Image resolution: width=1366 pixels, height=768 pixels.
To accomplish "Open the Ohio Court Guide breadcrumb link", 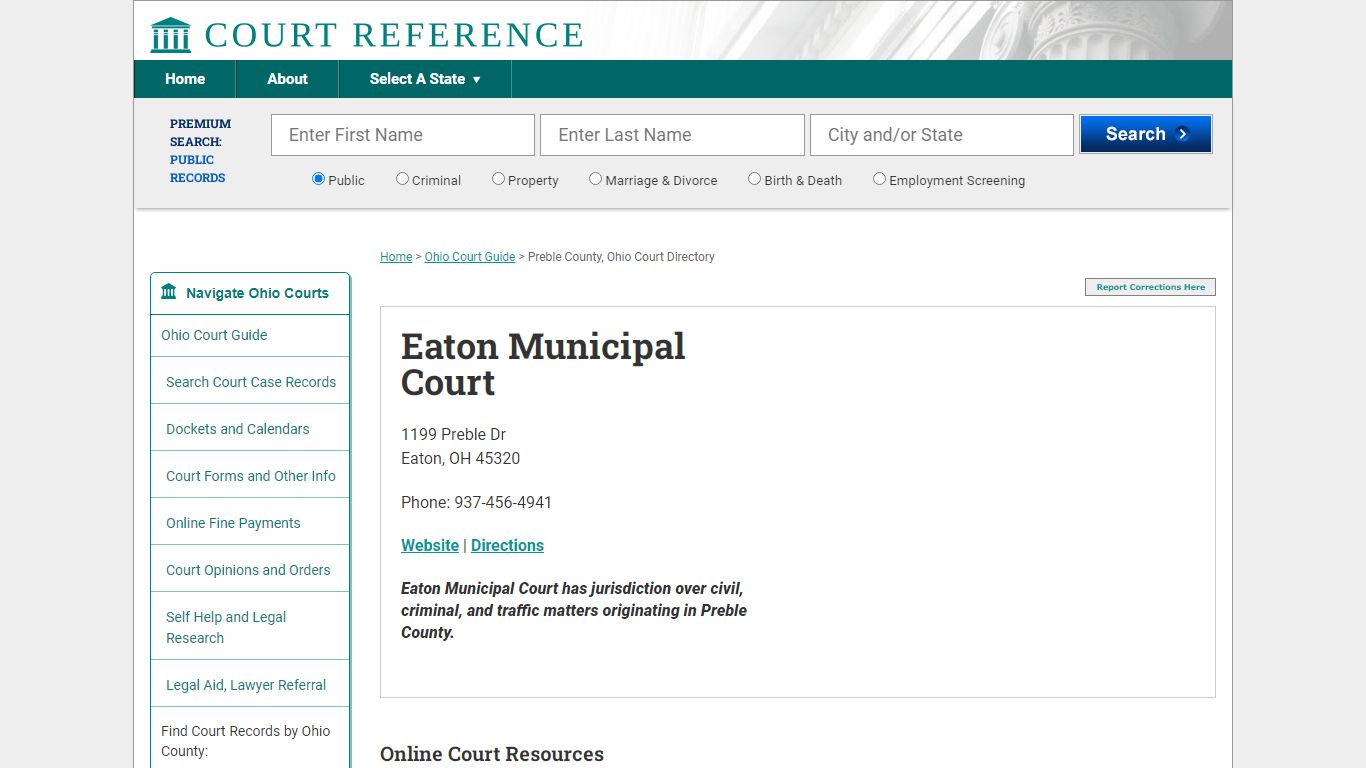I will [470, 257].
